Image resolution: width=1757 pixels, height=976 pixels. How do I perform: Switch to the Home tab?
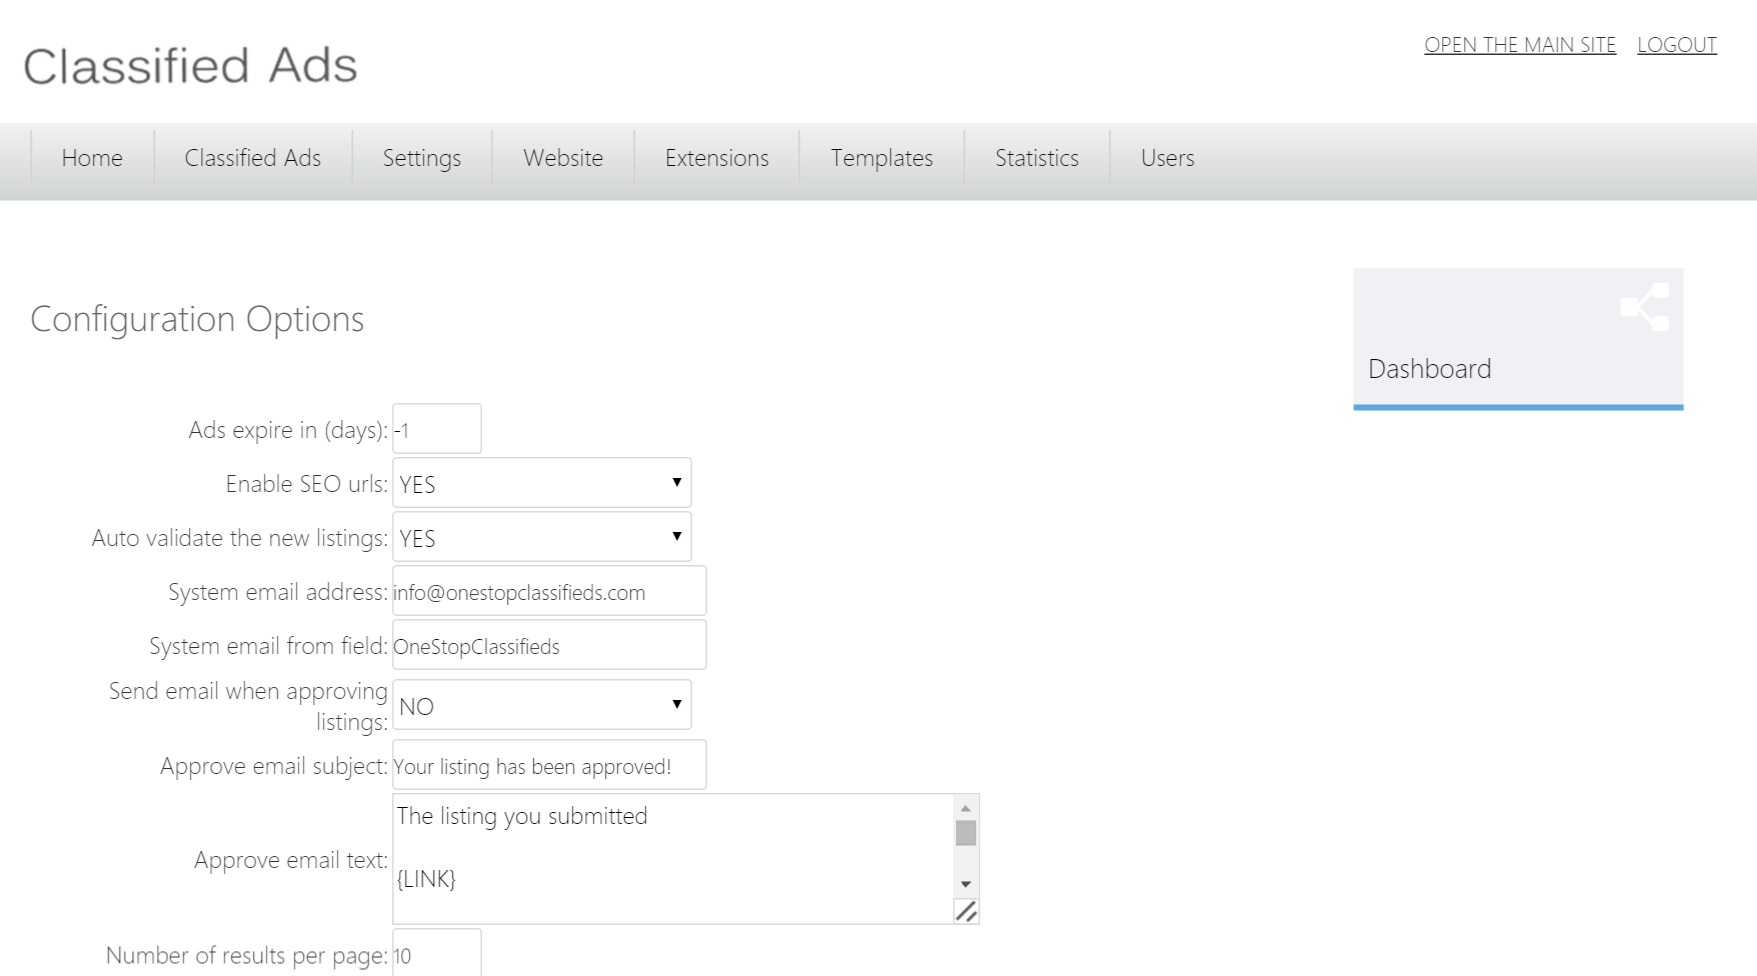click(x=92, y=158)
